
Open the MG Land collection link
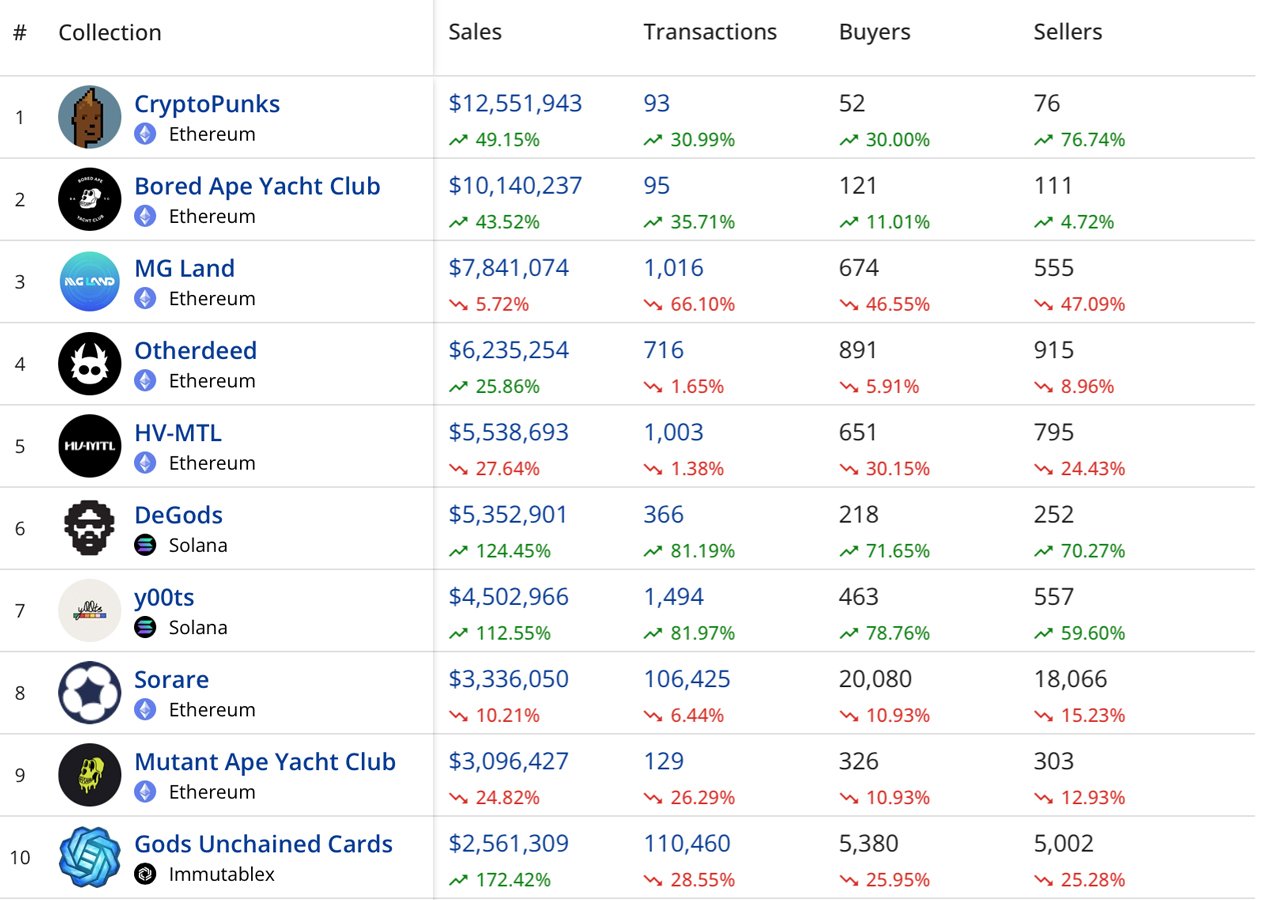tap(185, 268)
